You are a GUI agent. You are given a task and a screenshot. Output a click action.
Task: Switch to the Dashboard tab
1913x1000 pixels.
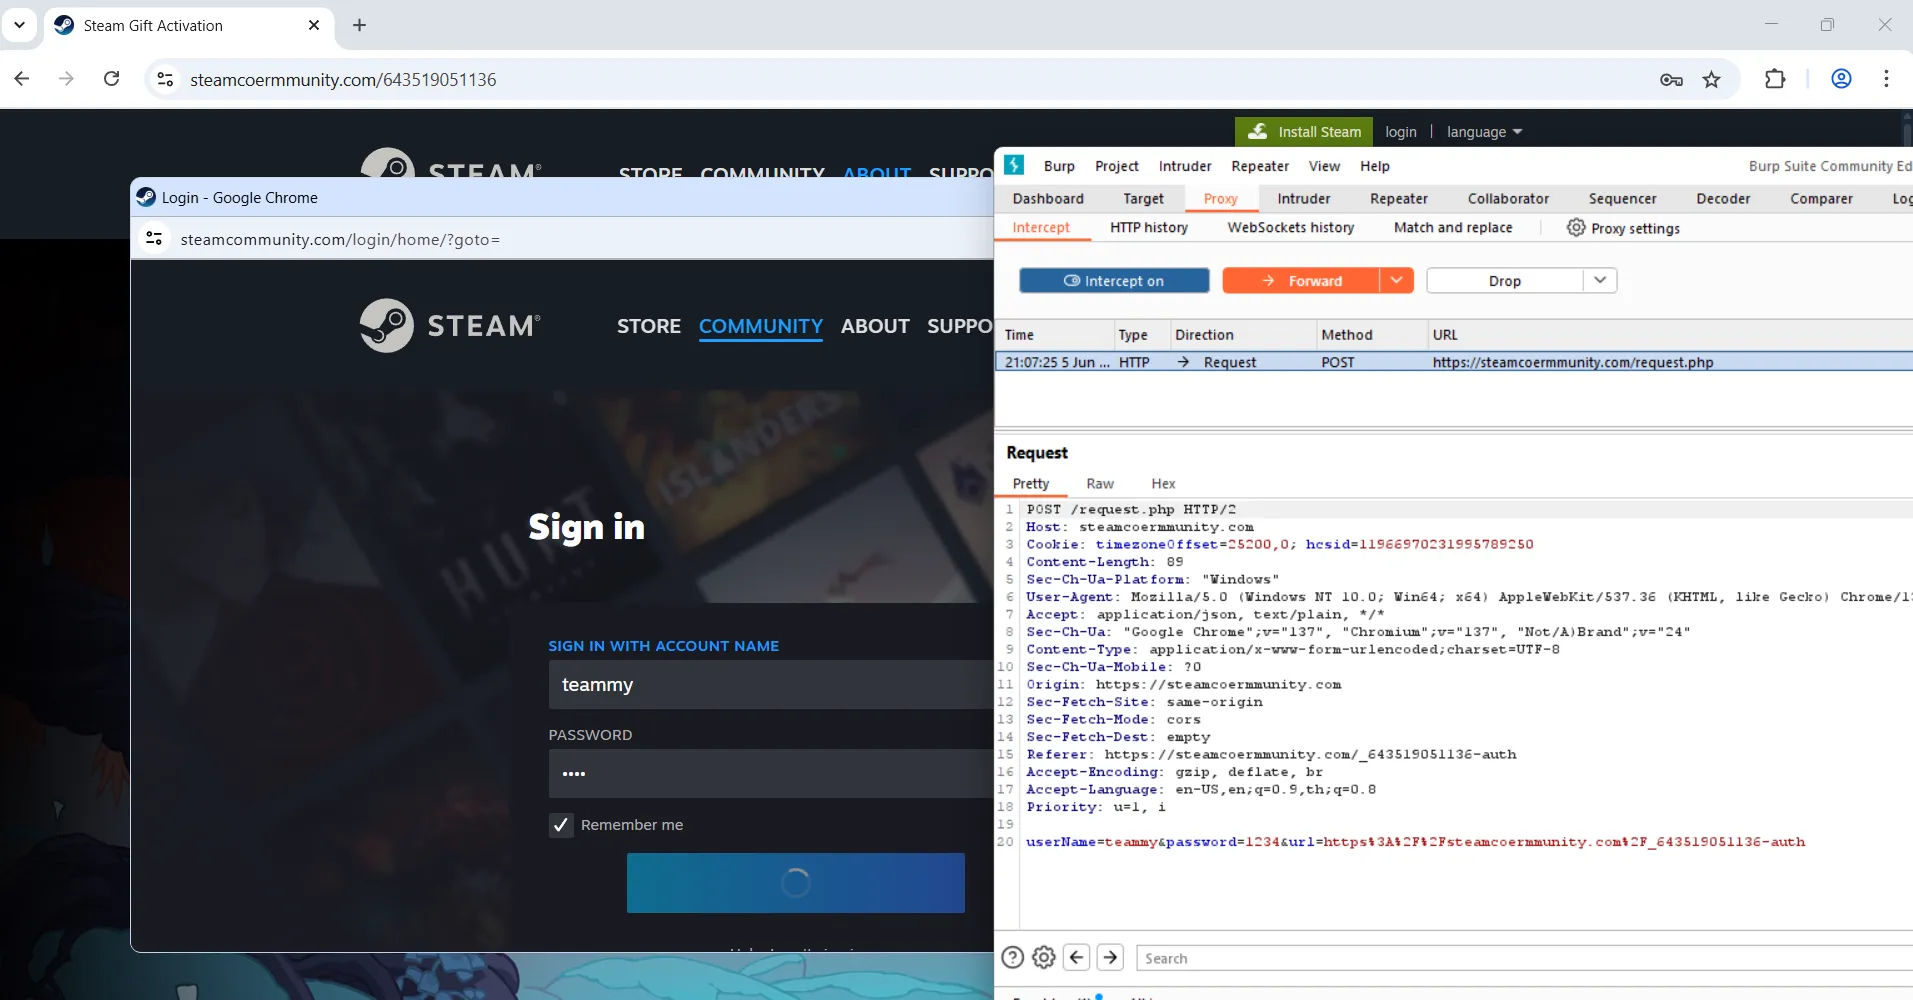coord(1048,199)
